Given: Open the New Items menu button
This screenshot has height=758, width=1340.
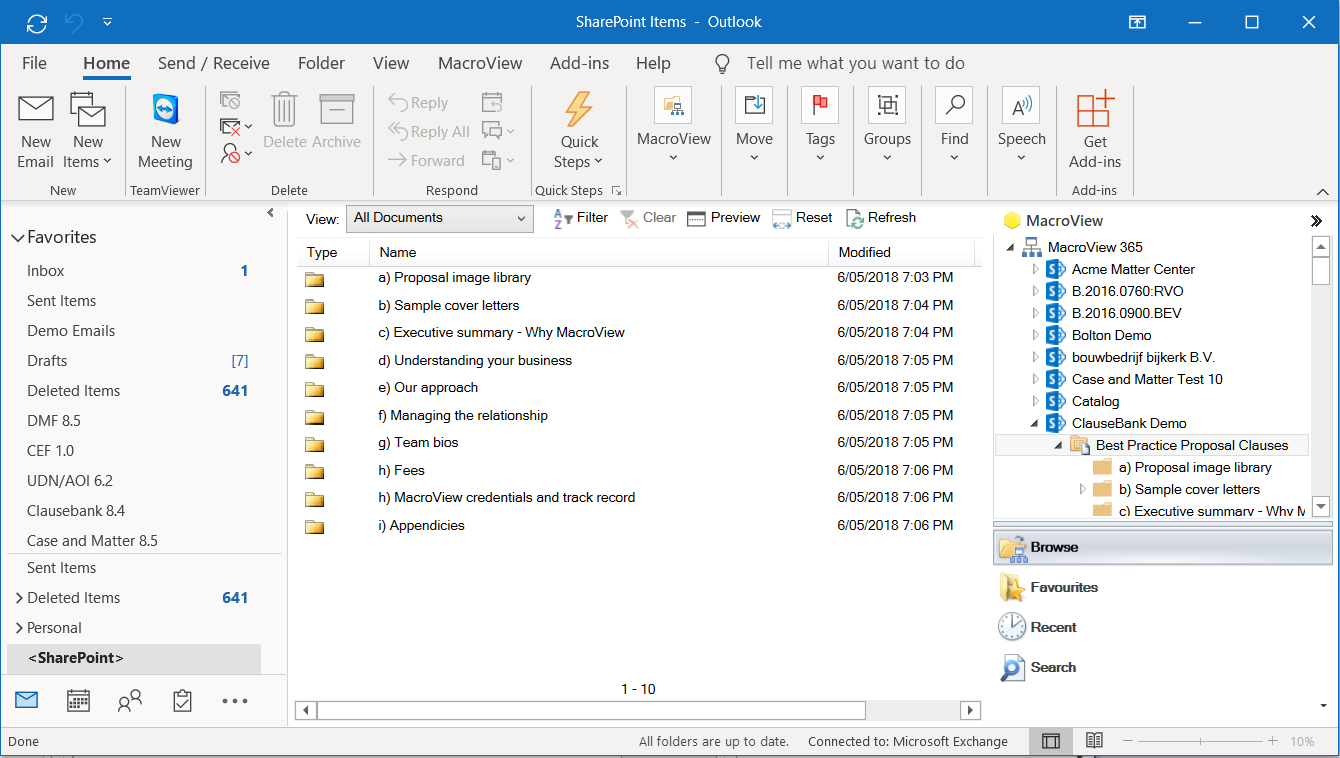Looking at the screenshot, I should click(x=88, y=131).
